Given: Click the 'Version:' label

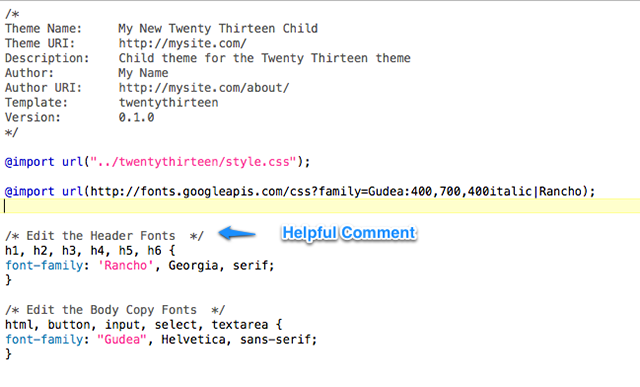Looking at the screenshot, I should (x=33, y=117).
